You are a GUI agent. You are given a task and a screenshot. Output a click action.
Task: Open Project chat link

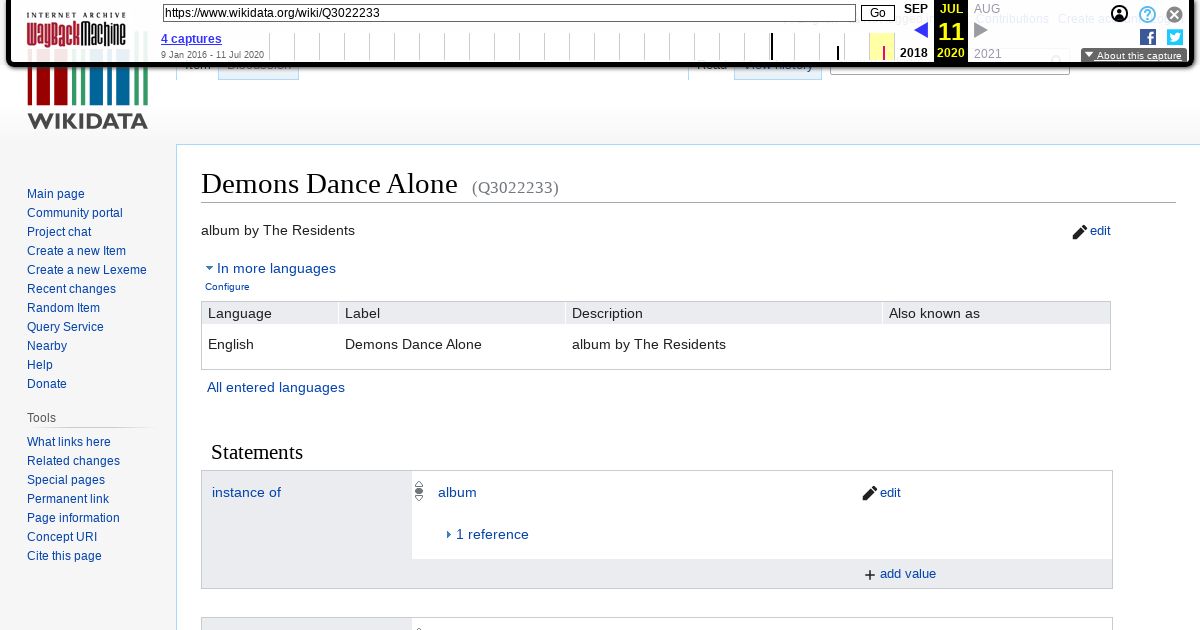pos(59,232)
